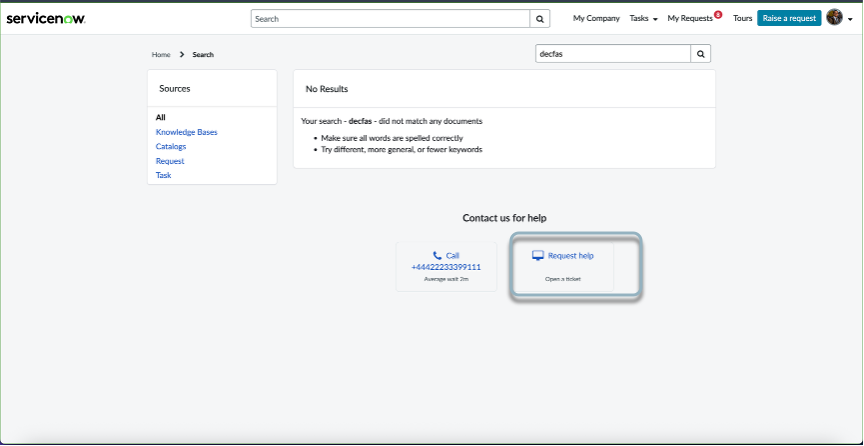The height and width of the screenshot is (446, 864).
Task: Filter results by Catalogs
Action: [171, 147]
